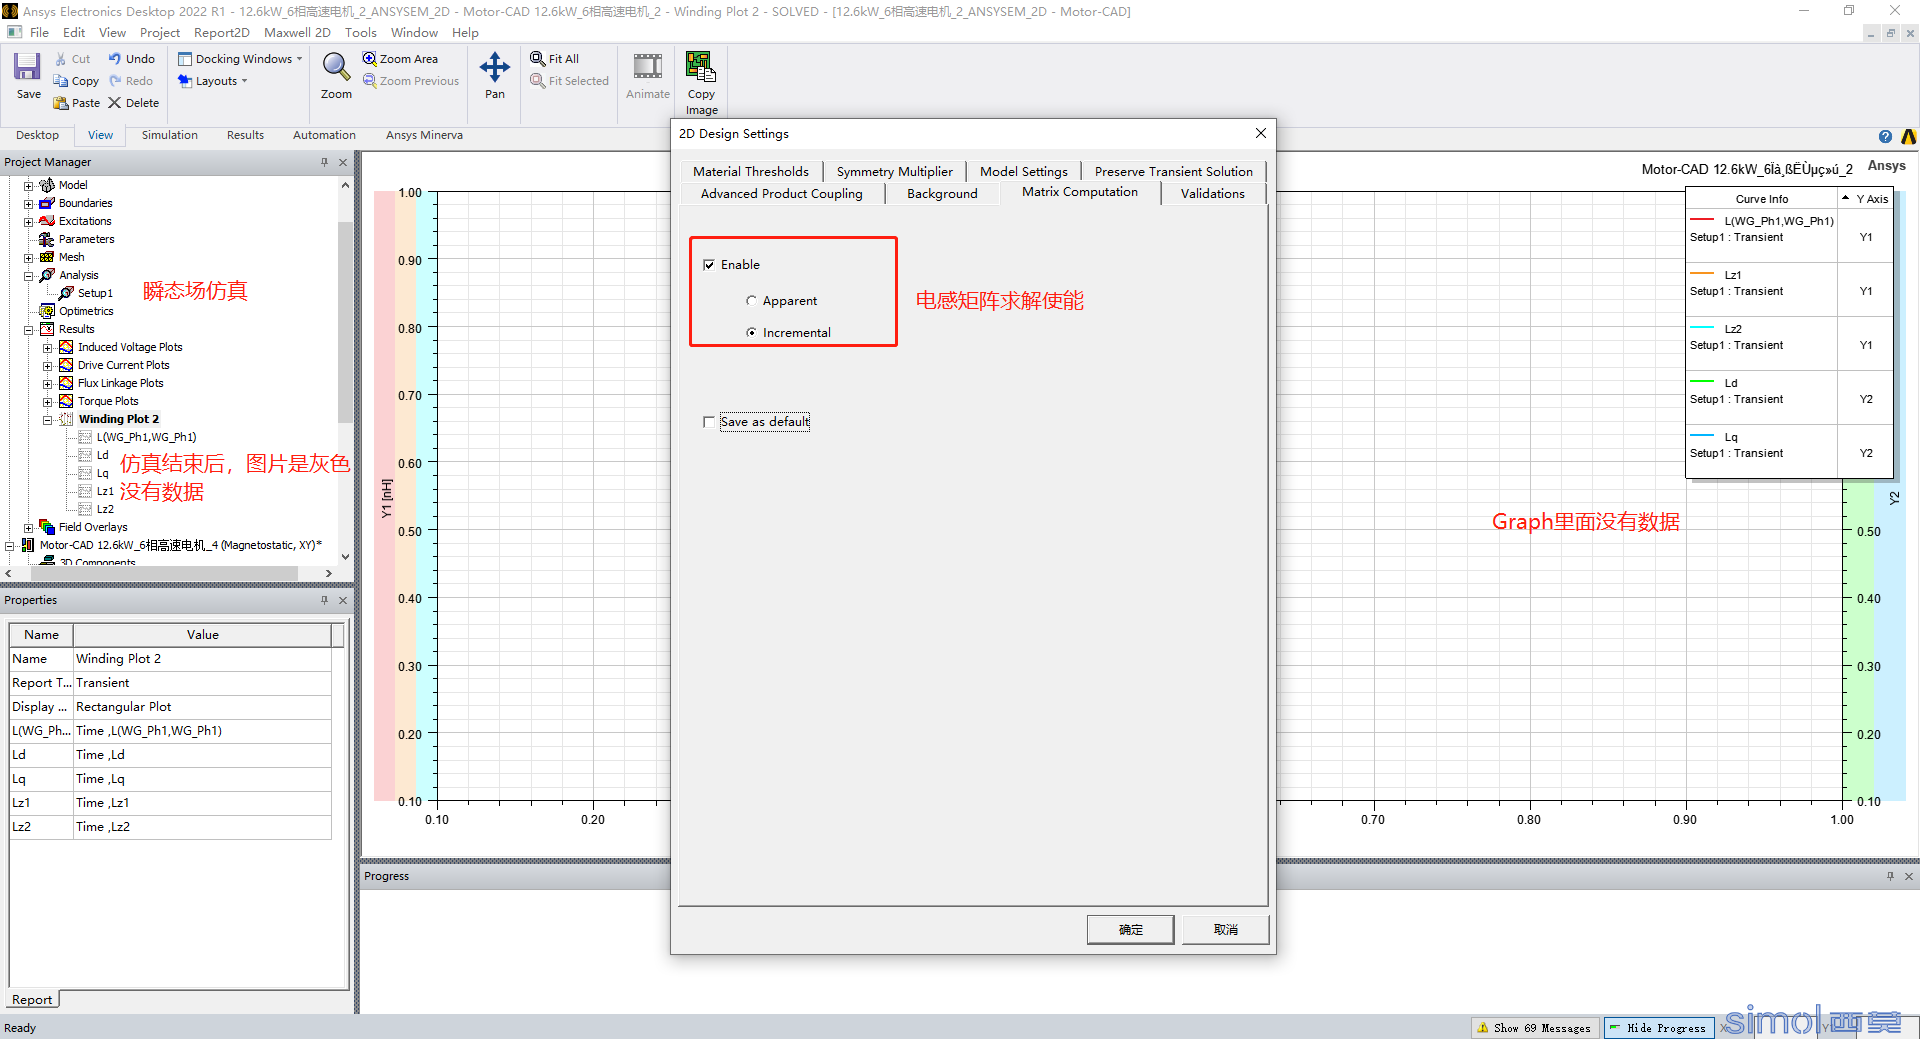Click Show 69 Messages button
This screenshot has height=1039, width=1920.
click(x=1535, y=1028)
